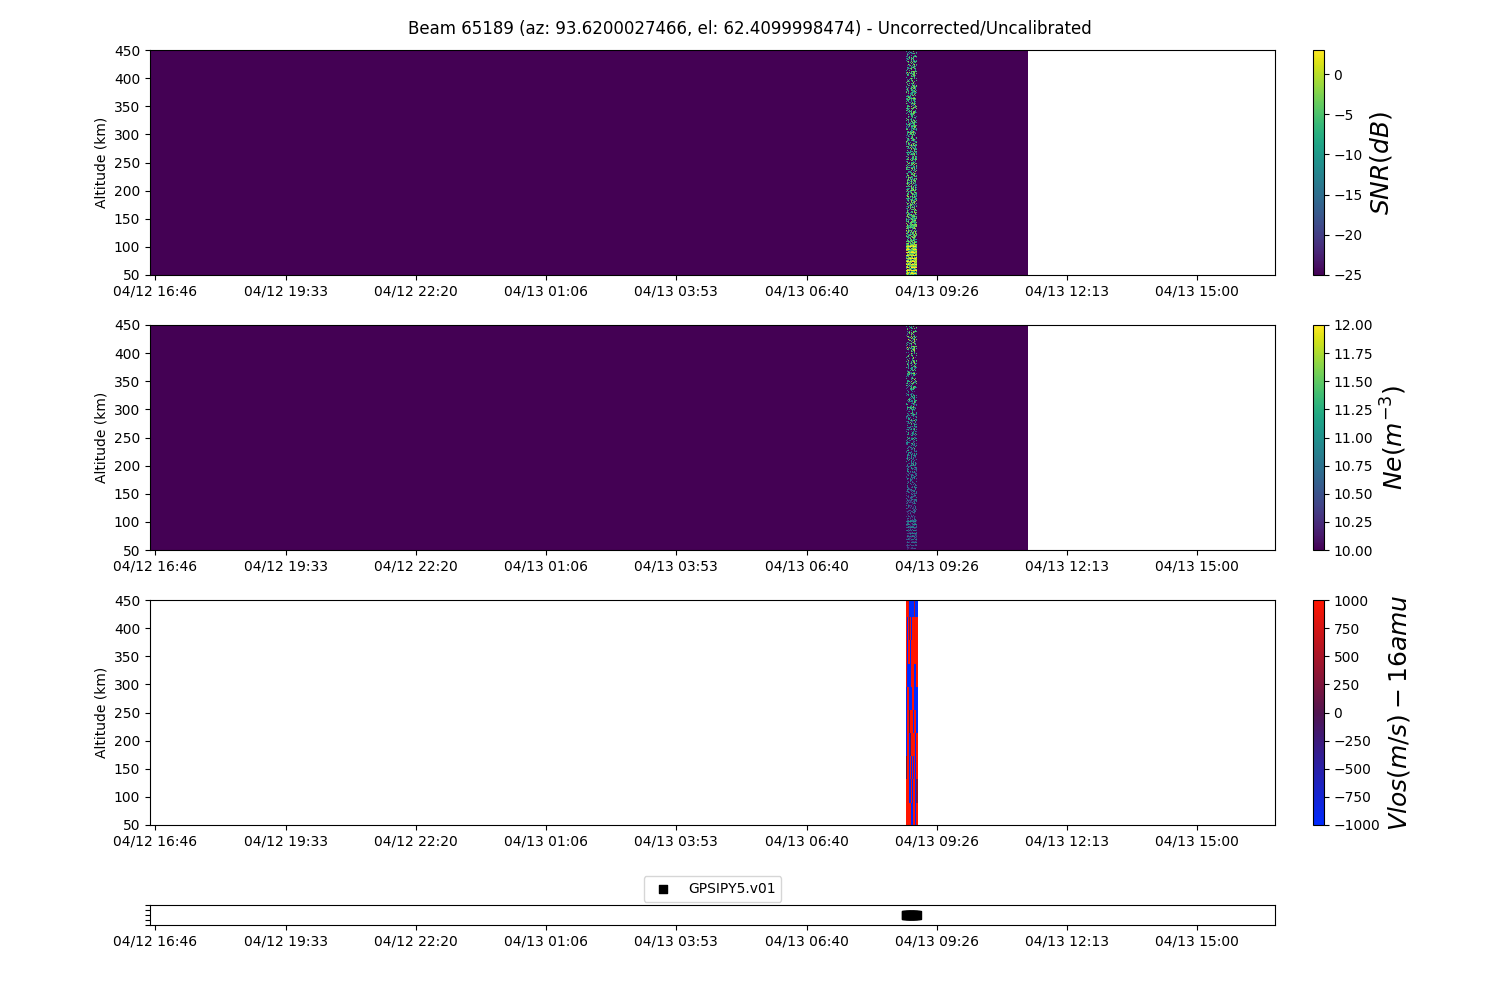
Task: Click the black square legend marker
Action: [663, 889]
